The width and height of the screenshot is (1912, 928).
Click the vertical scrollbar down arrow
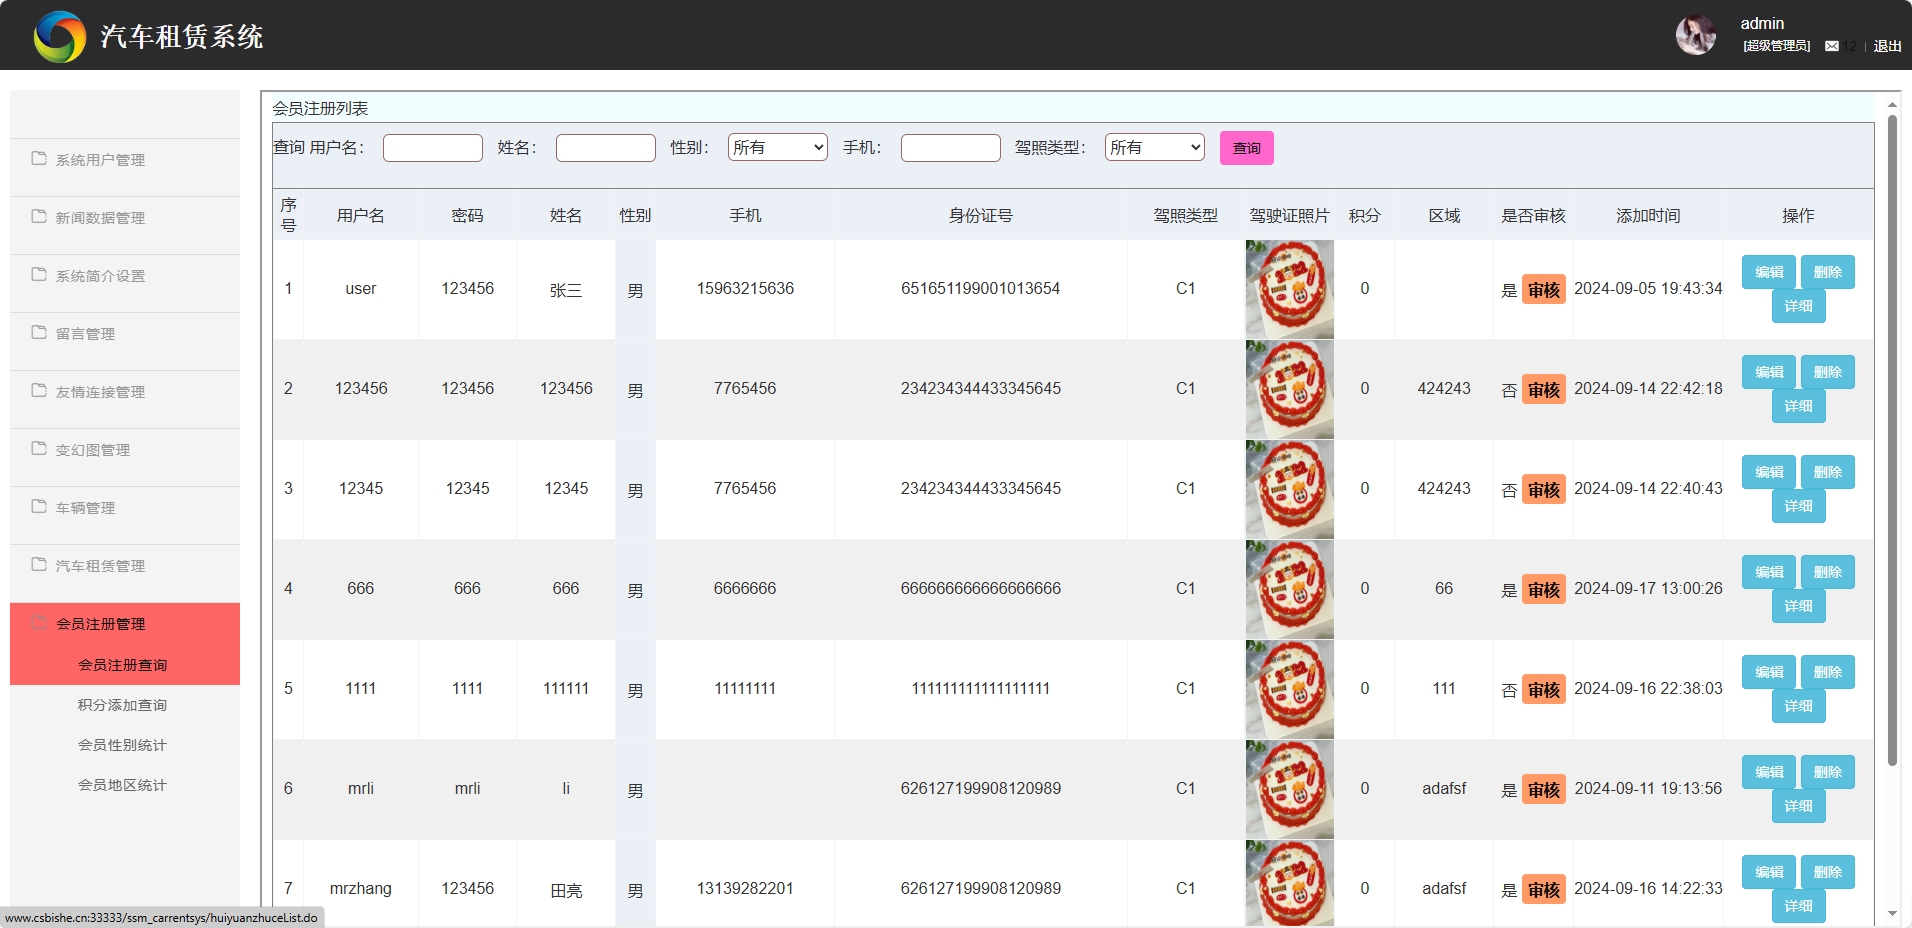click(x=1892, y=913)
